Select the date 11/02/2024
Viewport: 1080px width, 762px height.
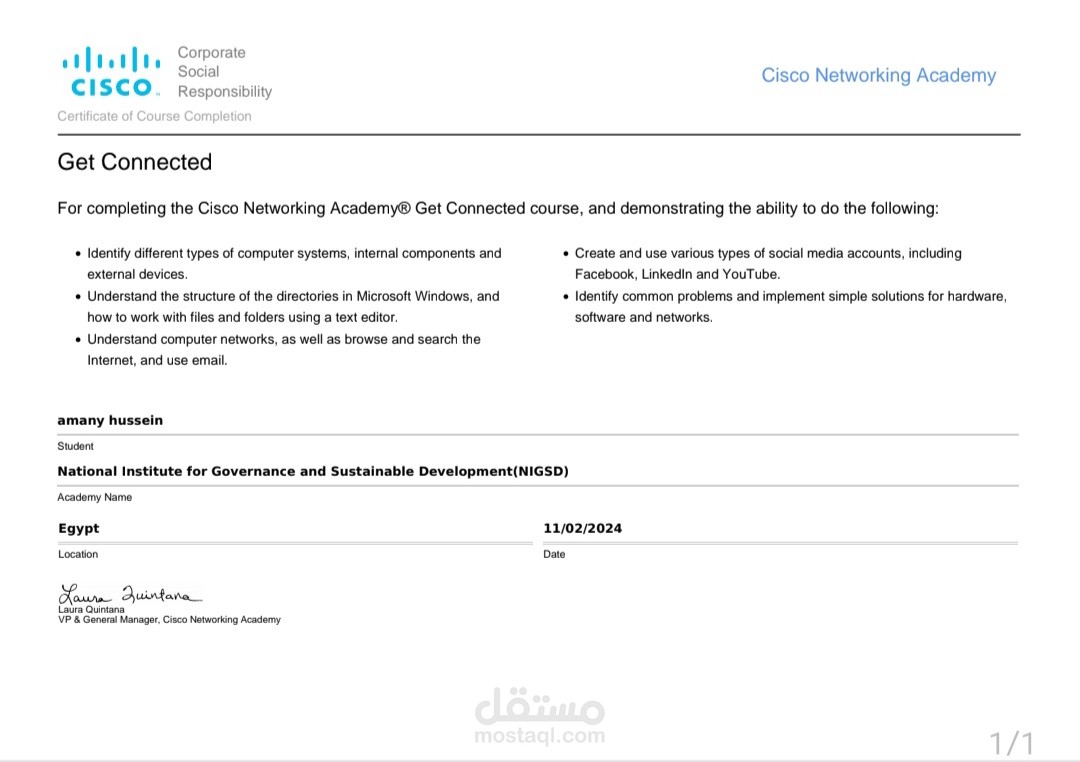[583, 528]
